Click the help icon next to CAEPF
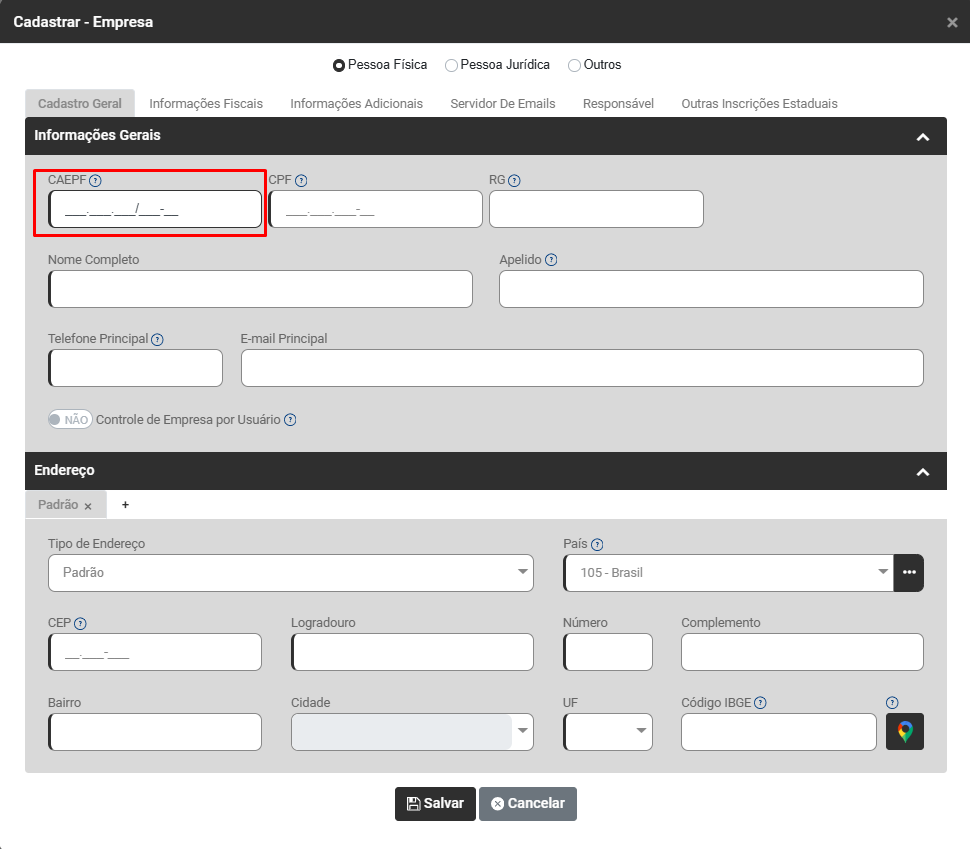The width and height of the screenshot is (970, 849). pos(96,181)
